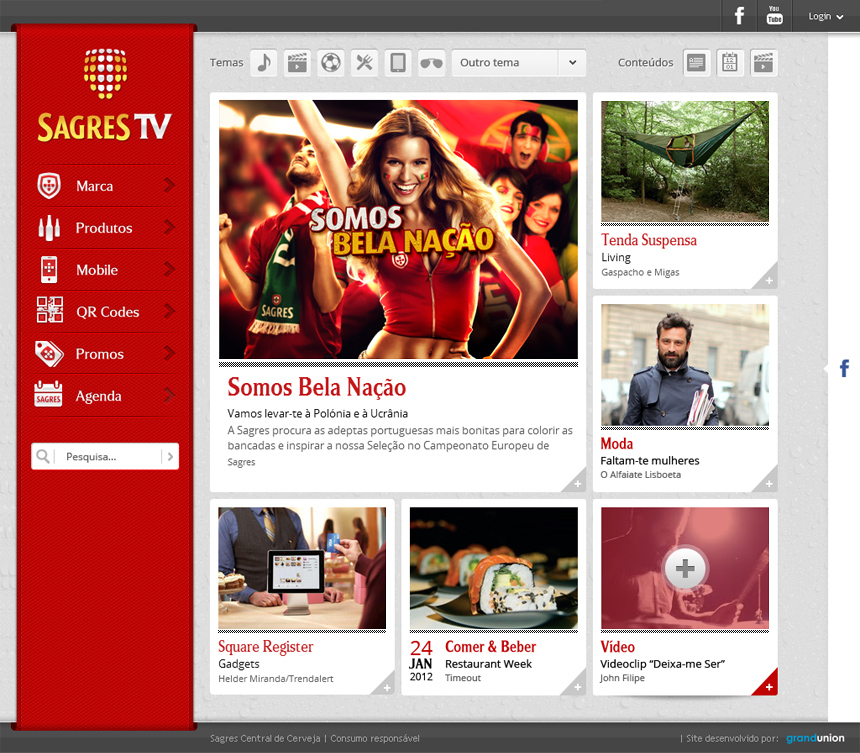Open the Agenda menu item

pyautogui.click(x=105, y=395)
